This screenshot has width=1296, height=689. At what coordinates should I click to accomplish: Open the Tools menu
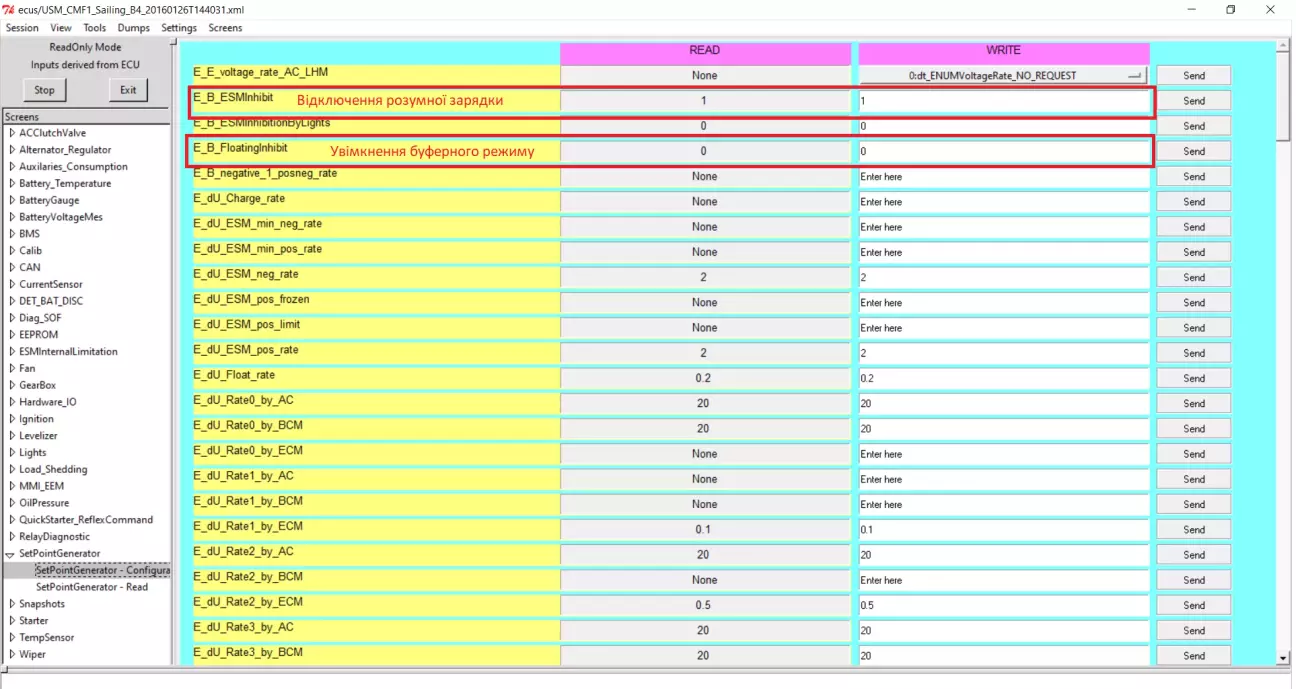point(95,28)
